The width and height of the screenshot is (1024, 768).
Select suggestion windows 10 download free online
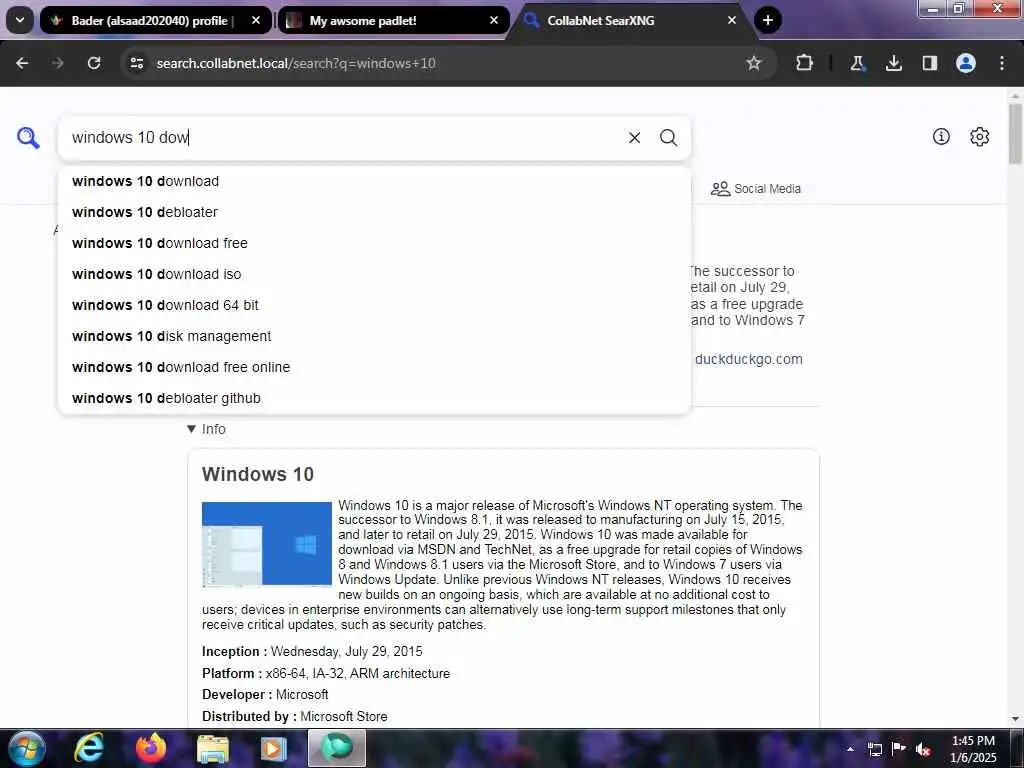click(x=374, y=367)
